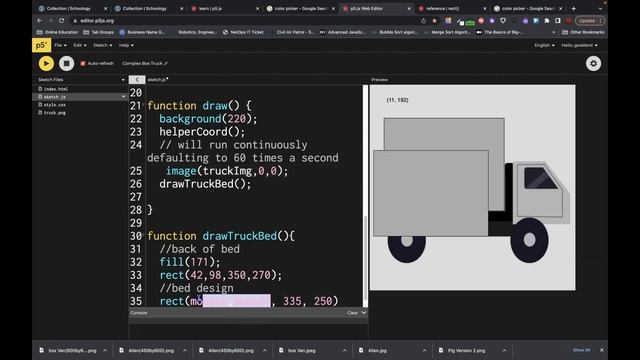Image resolution: width=640 pixels, height=360 pixels.
Task: Open the File menu
Action: [x=60, y=45]
